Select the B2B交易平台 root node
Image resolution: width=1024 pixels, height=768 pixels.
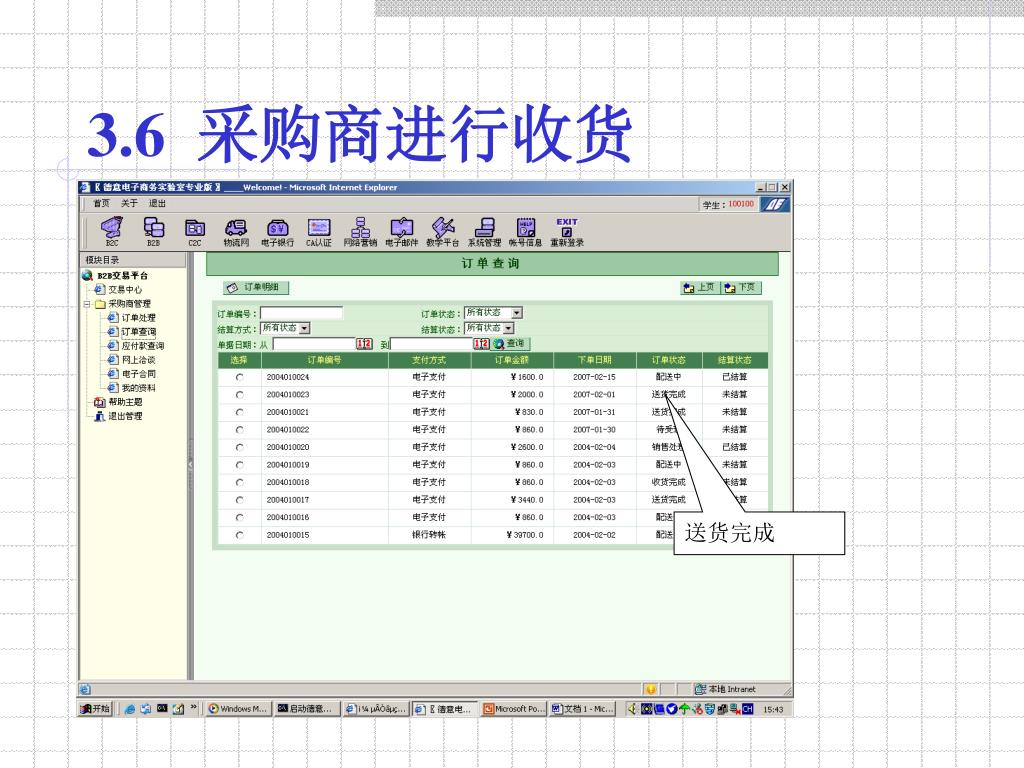pos(123,276)
